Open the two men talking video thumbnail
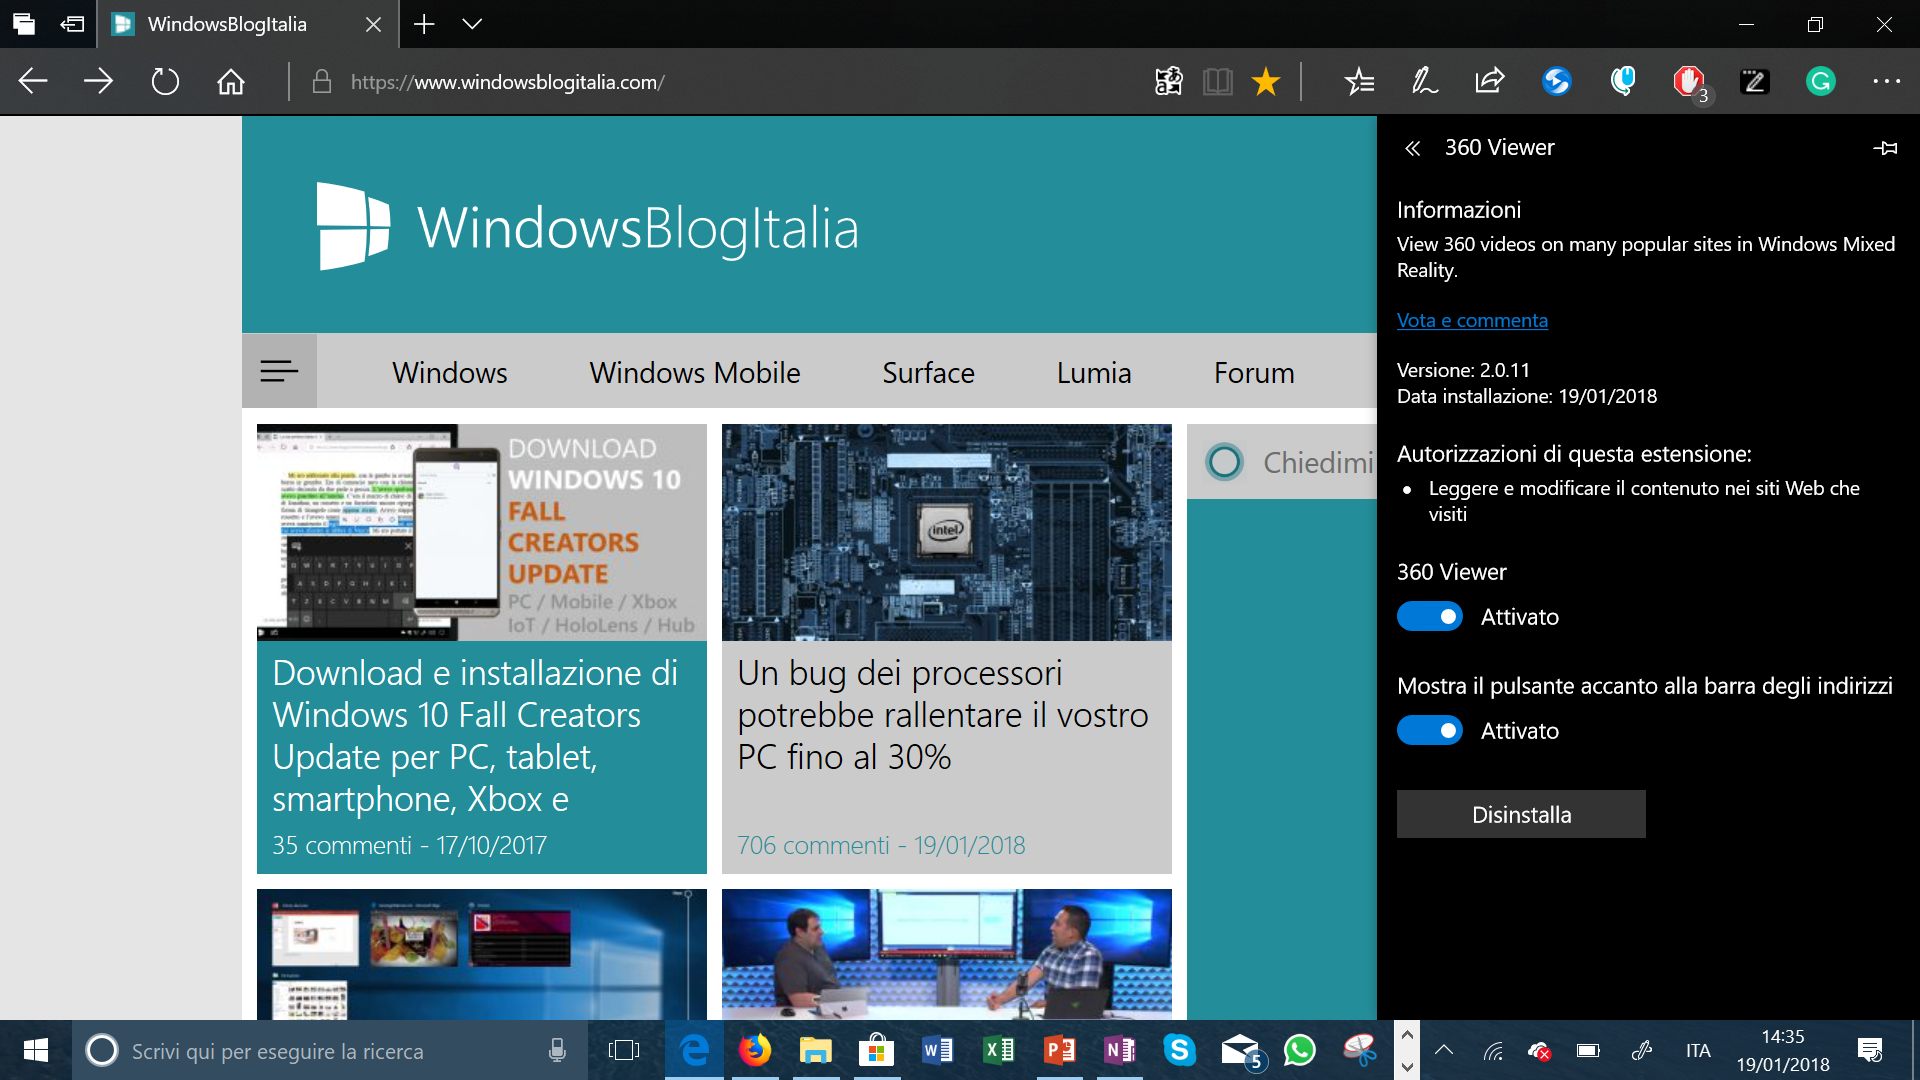Viewport: 1920px width, 1080px height. tap(947, 954)
